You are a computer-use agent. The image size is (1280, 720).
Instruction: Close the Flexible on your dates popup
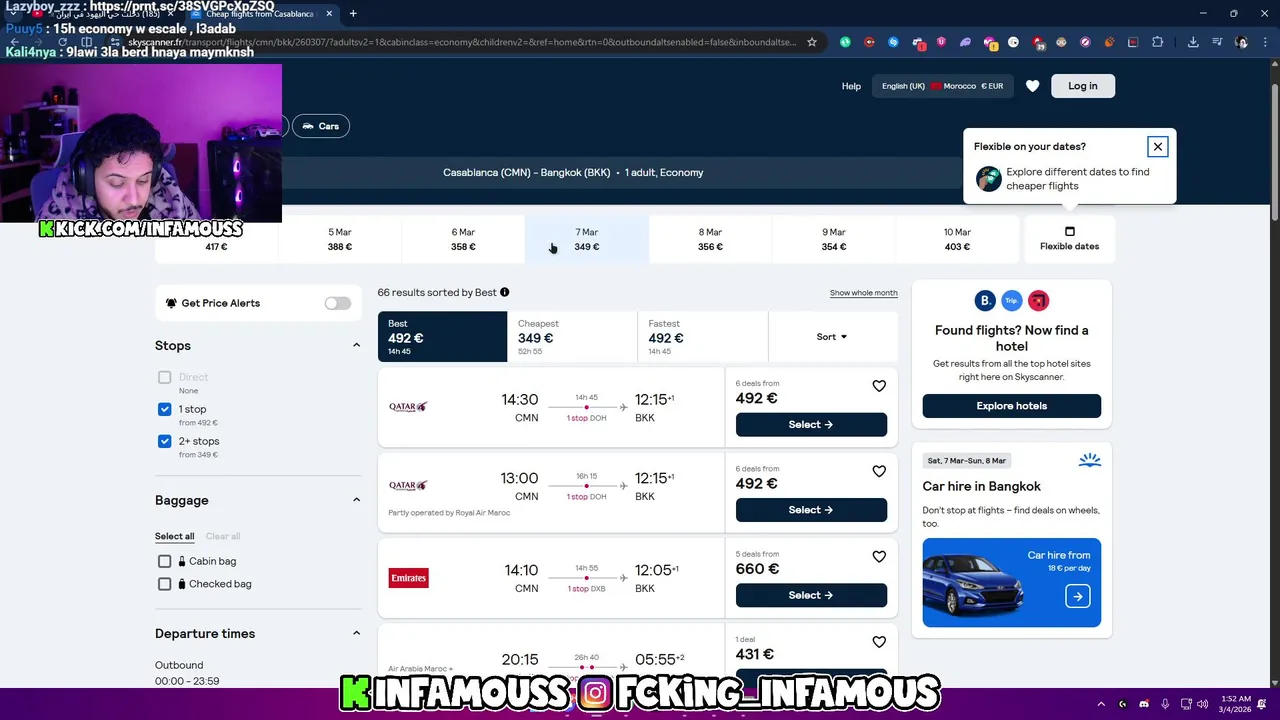pos(1157,147)
